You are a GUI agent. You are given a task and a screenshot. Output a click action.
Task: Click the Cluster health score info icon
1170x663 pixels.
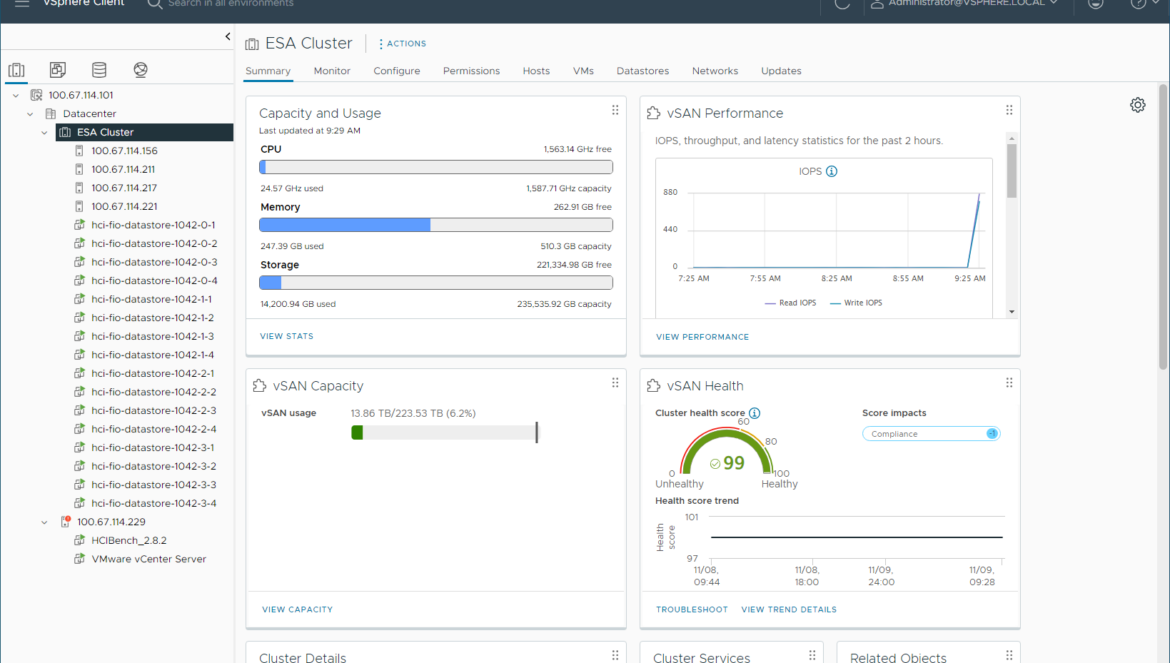coord(754,413)
